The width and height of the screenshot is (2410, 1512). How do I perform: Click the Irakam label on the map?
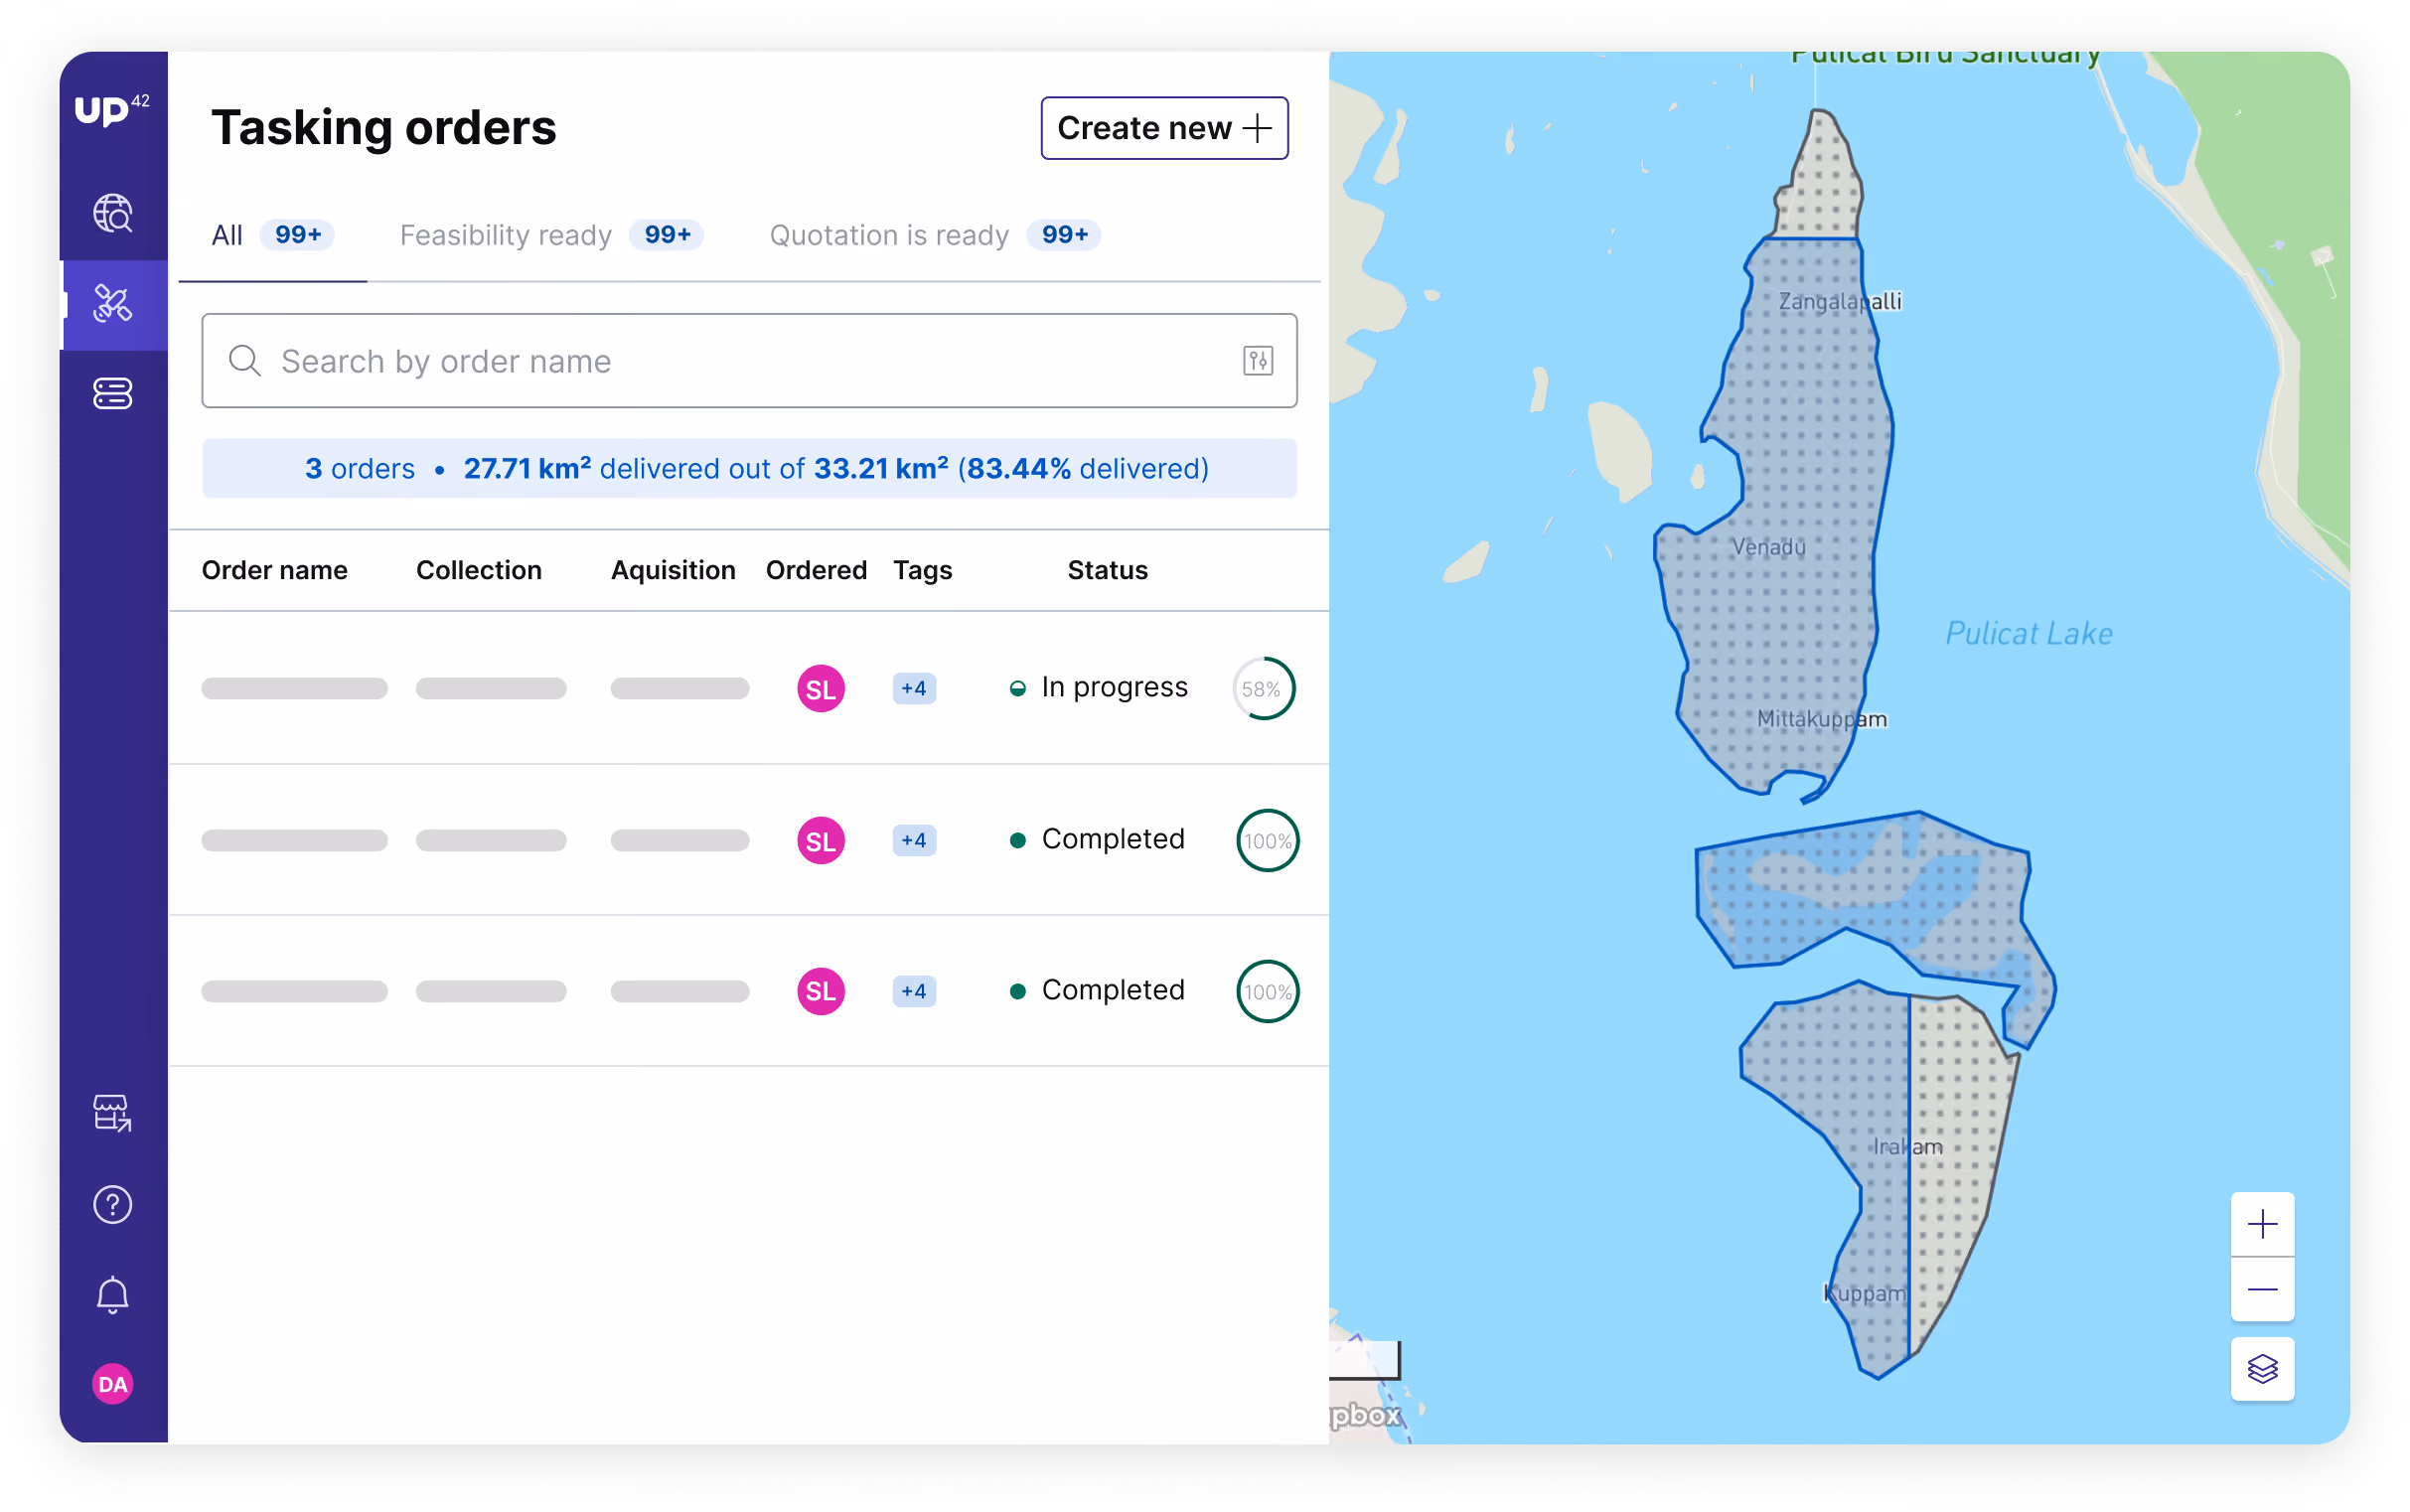1907,1147
